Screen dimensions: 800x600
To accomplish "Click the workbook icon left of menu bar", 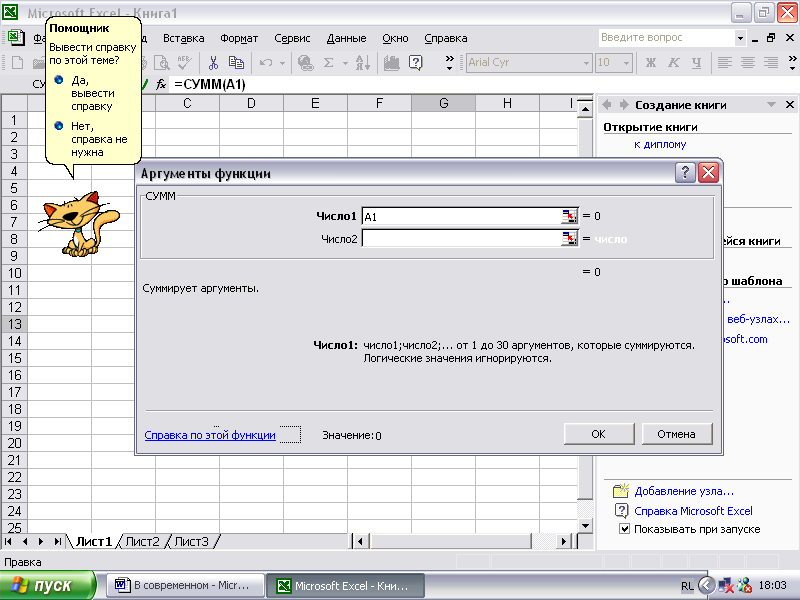I will tap(14, 38).
